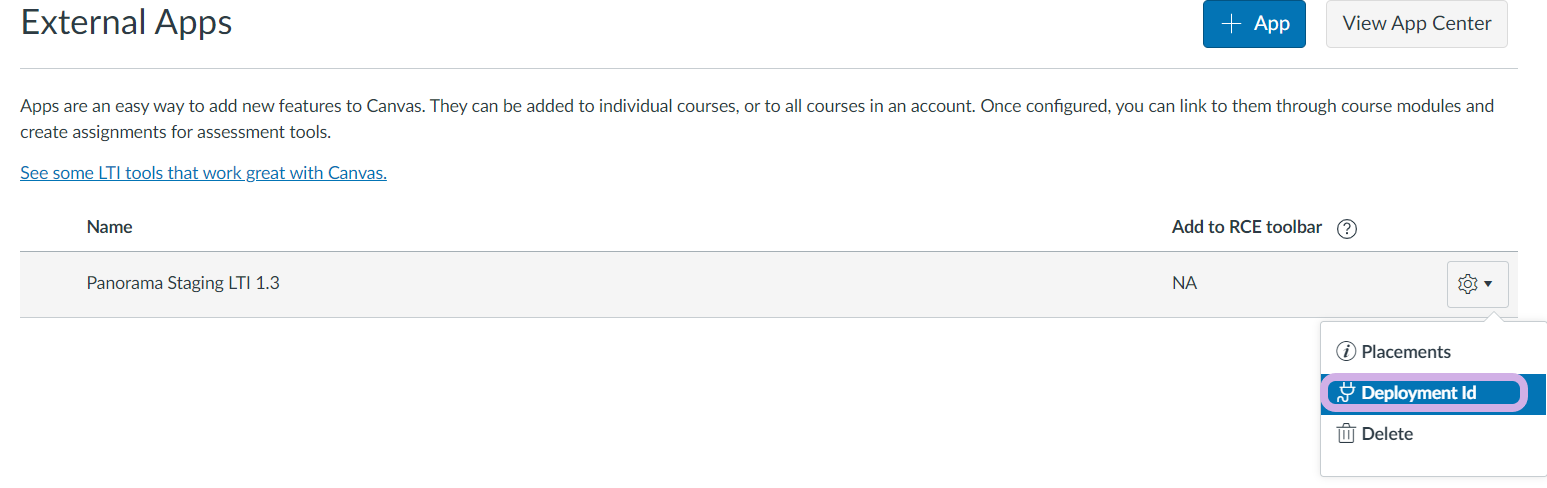
Task: Click the Add to RCE toolbar header
Action: [x=1247, y=227]
